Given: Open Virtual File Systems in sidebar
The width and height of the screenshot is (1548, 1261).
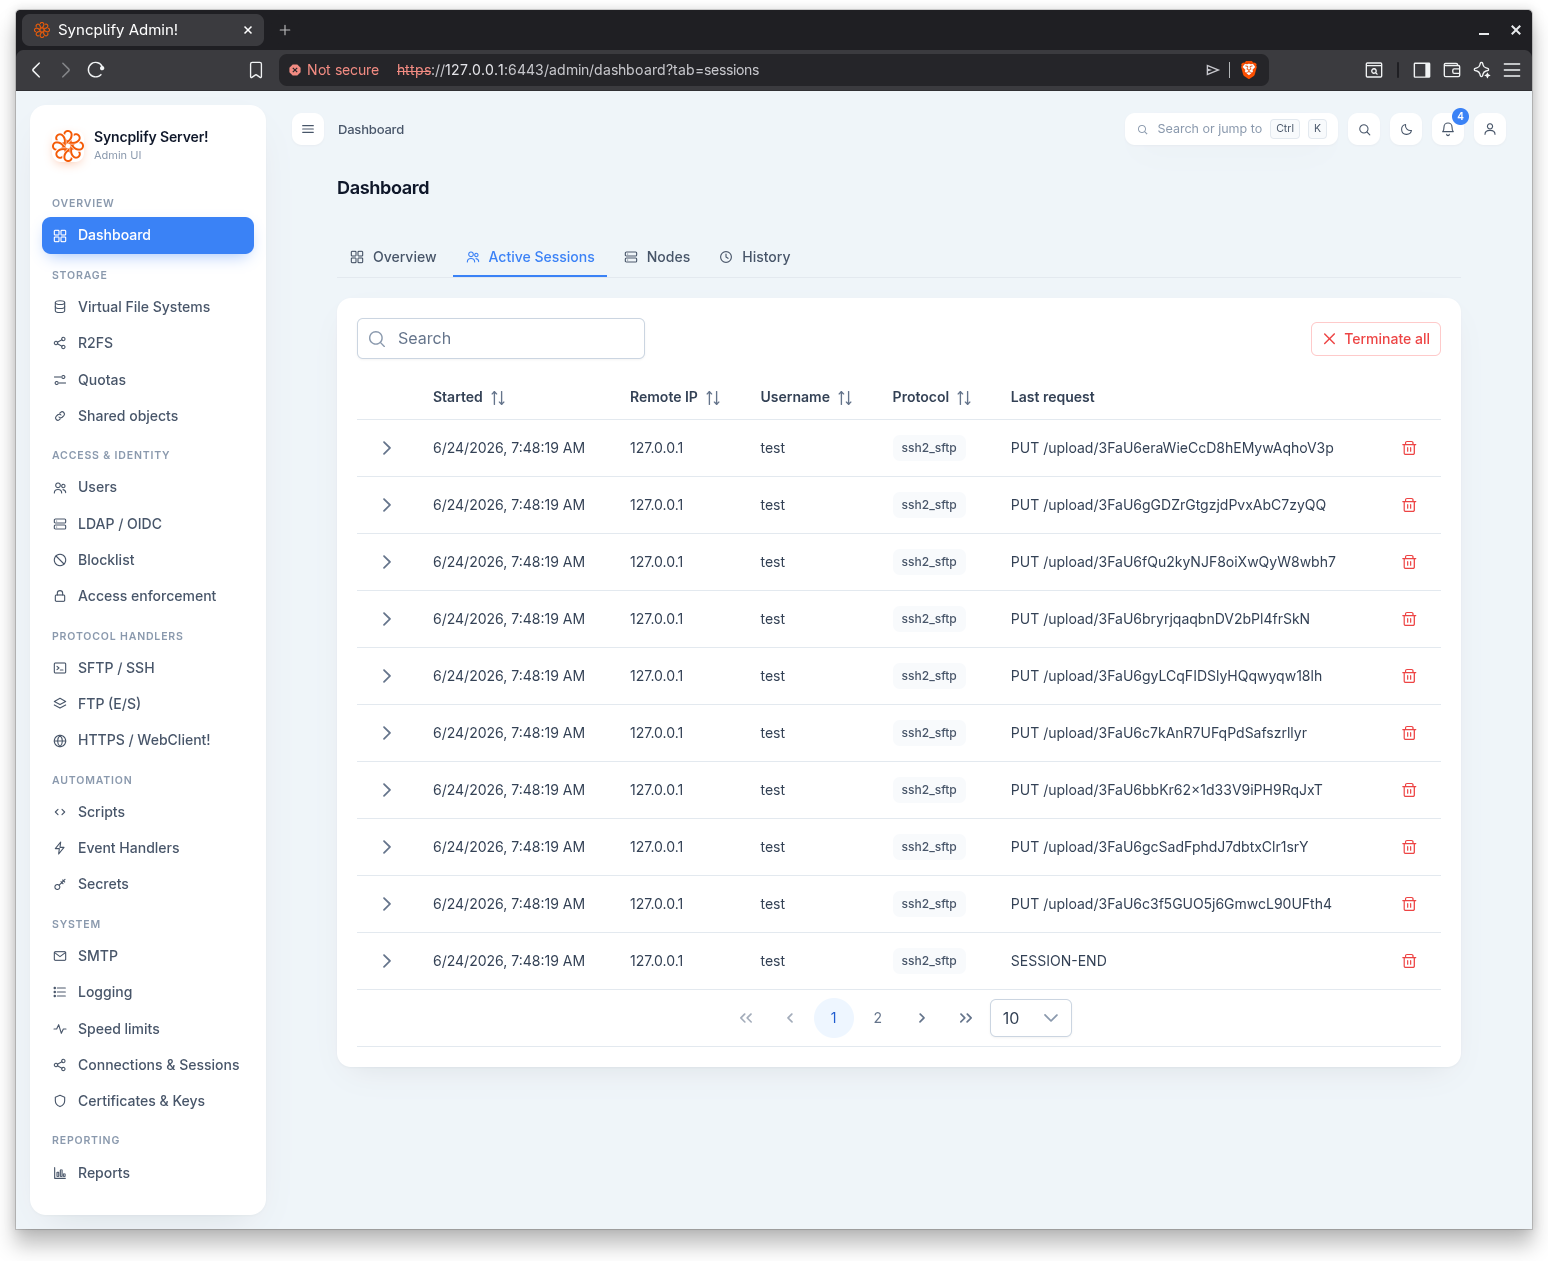Looking at the screenshot, I should tap(148, 307).
